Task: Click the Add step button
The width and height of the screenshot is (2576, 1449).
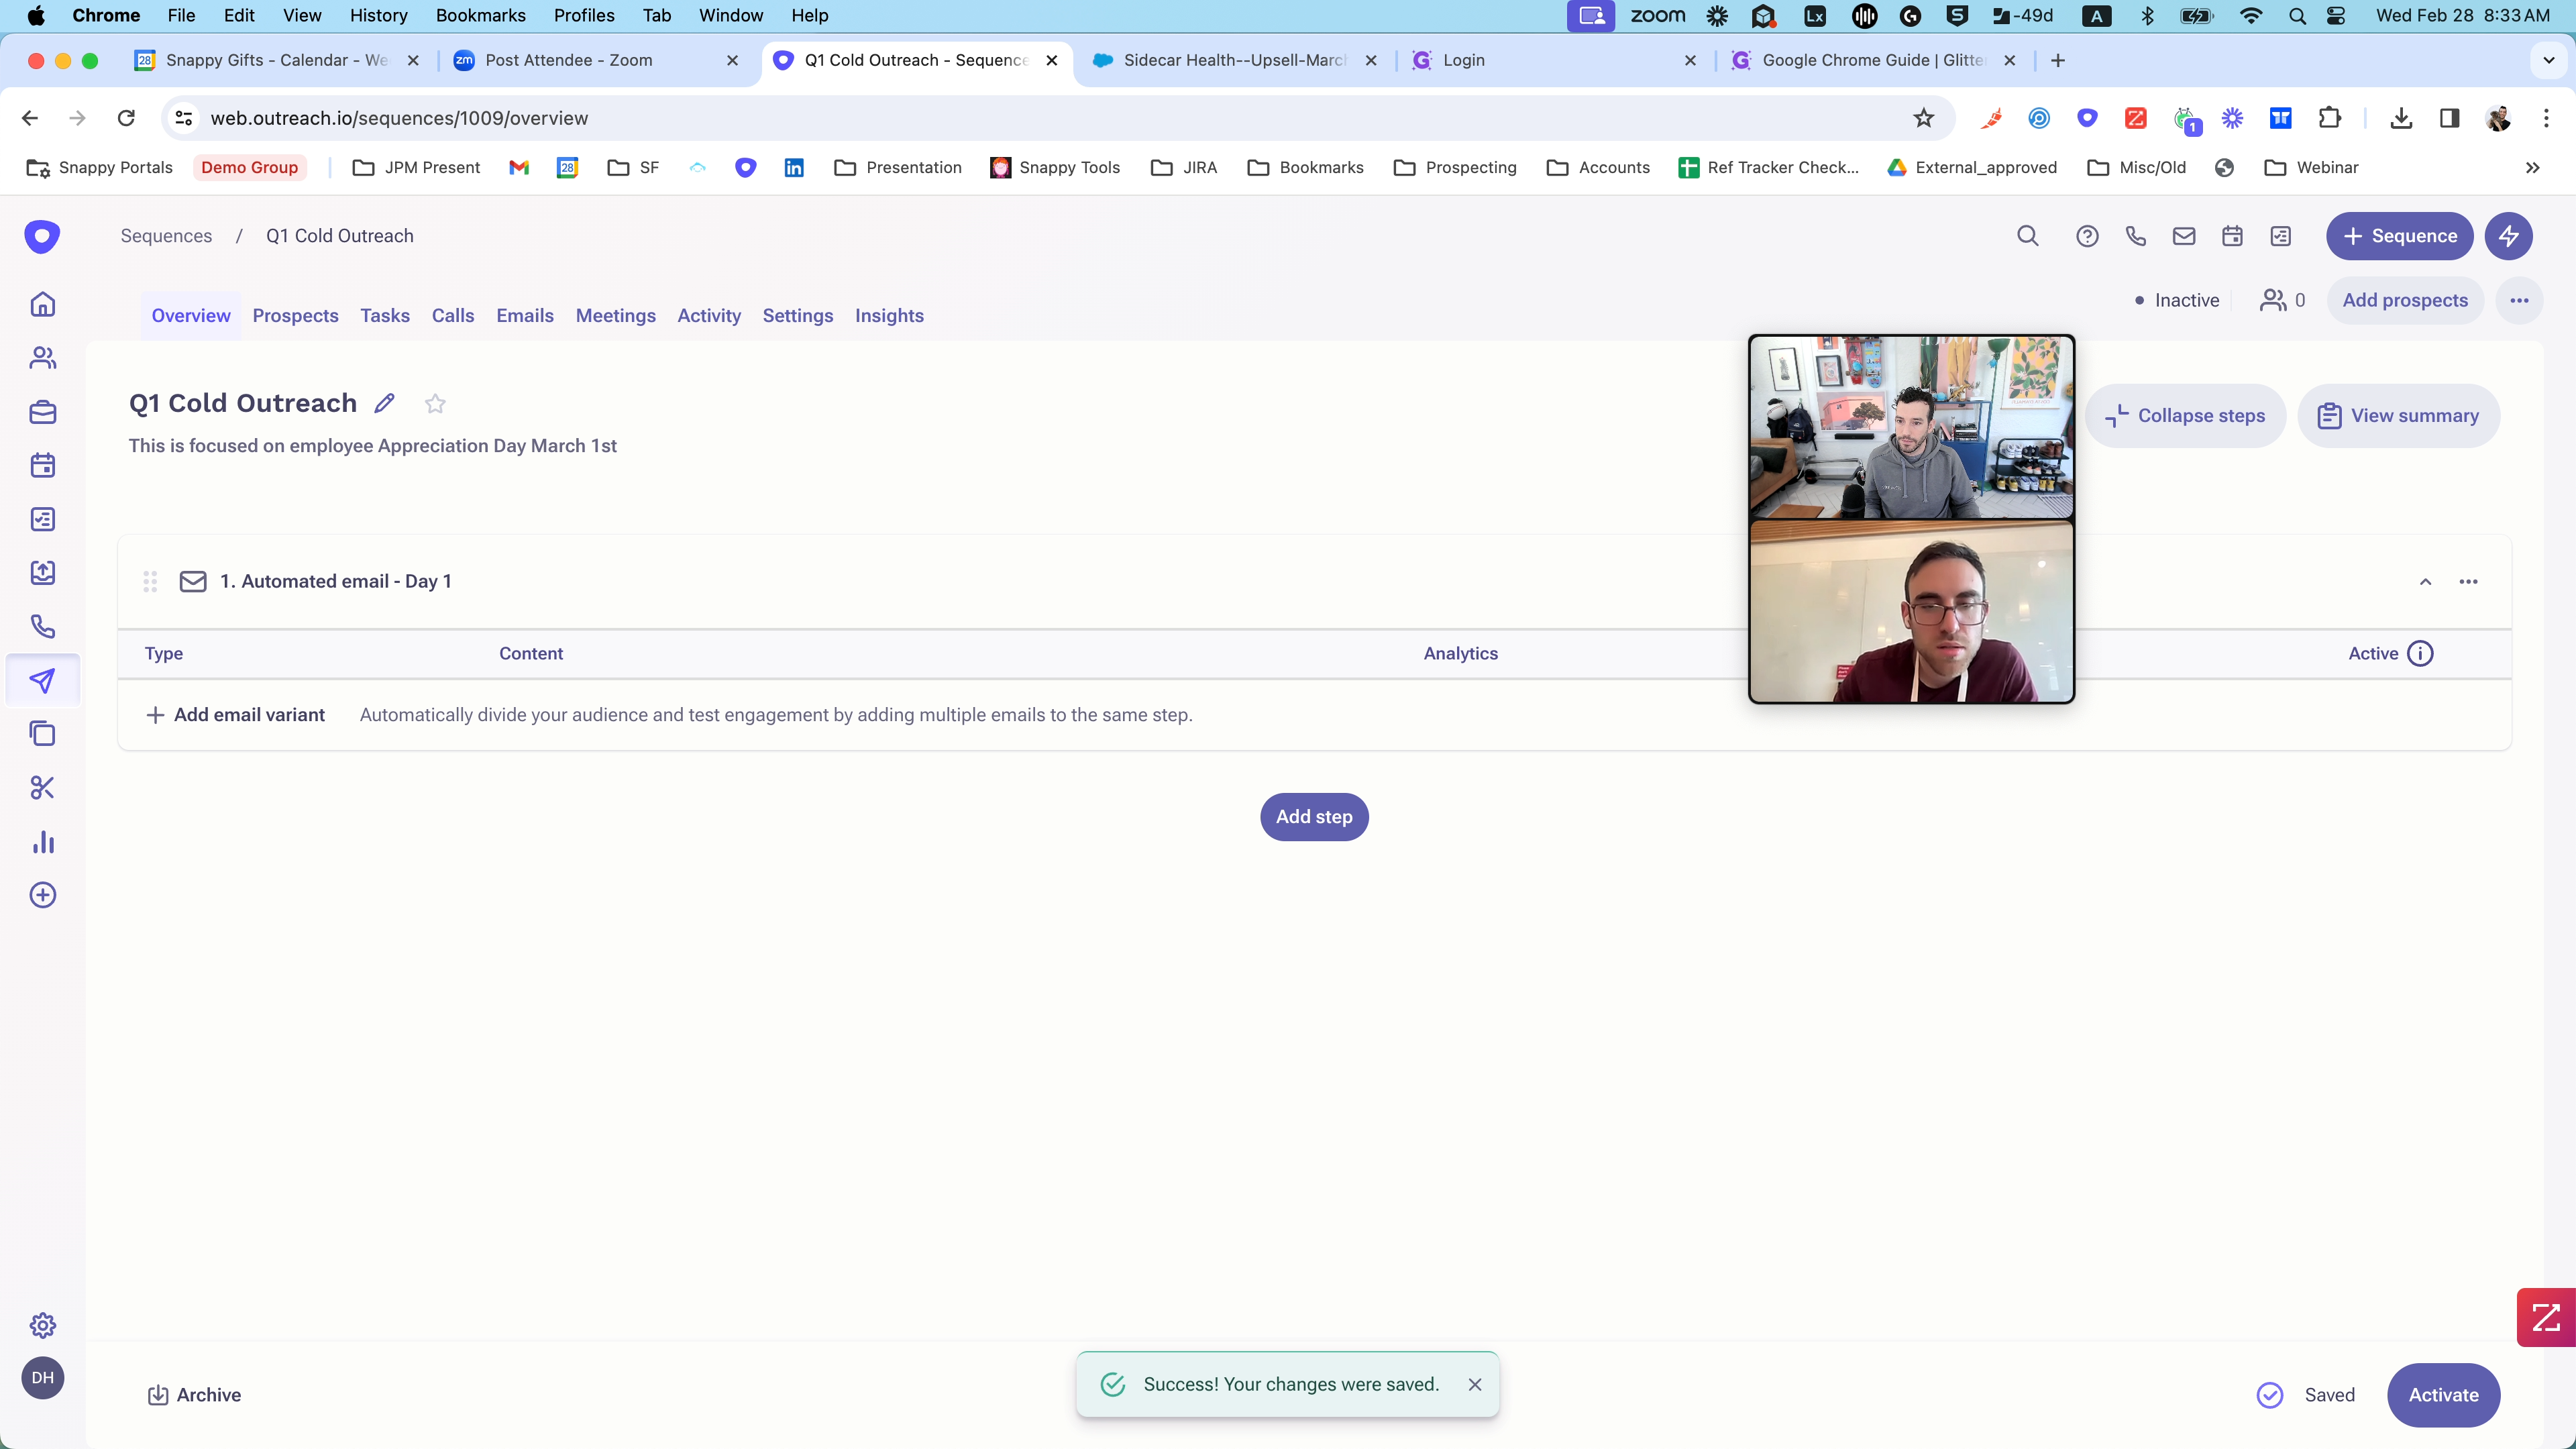Action: 1313,817
